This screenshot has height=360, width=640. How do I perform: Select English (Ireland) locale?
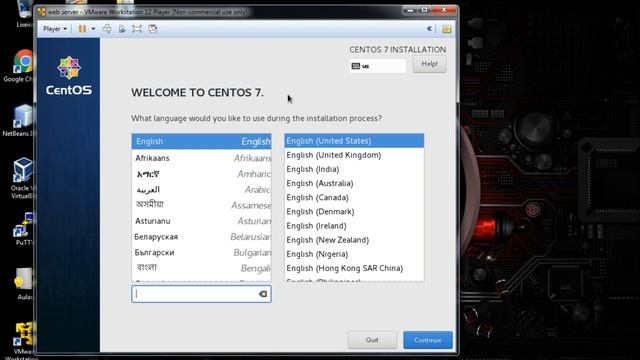tap(354, 226)
